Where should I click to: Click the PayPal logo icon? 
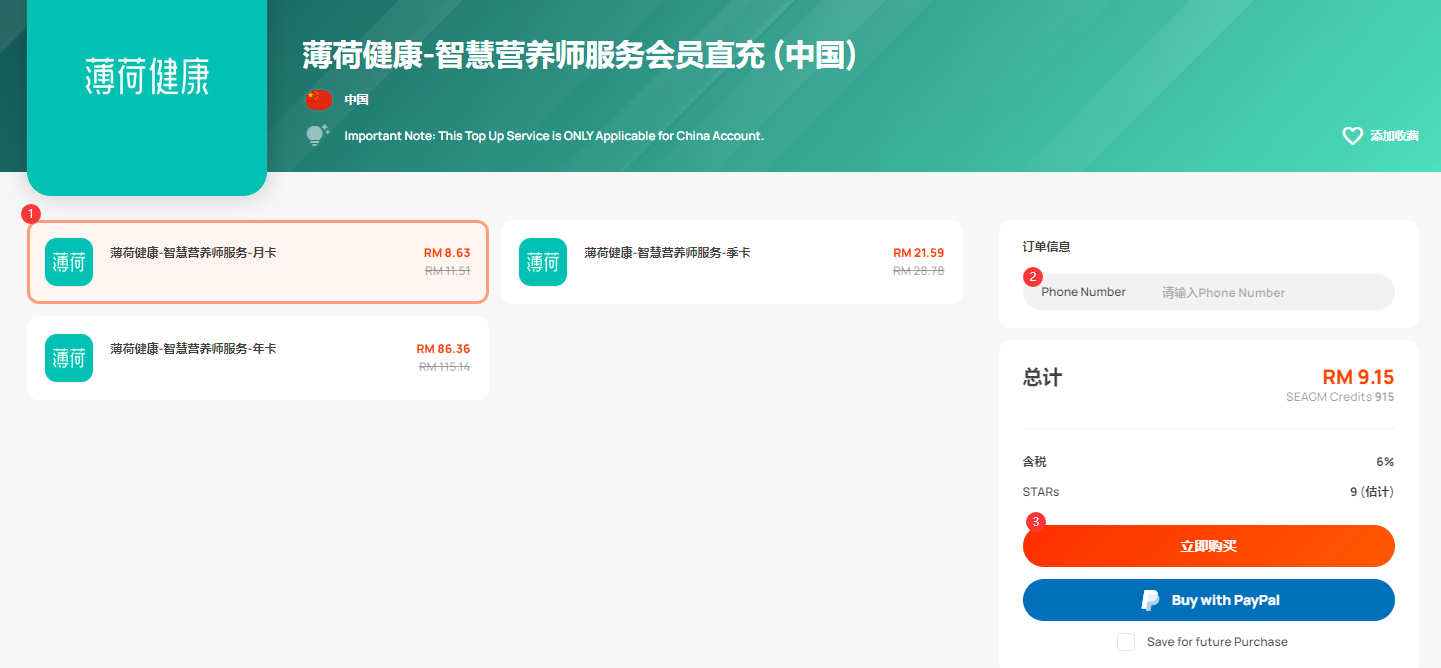coord(1151,600)
